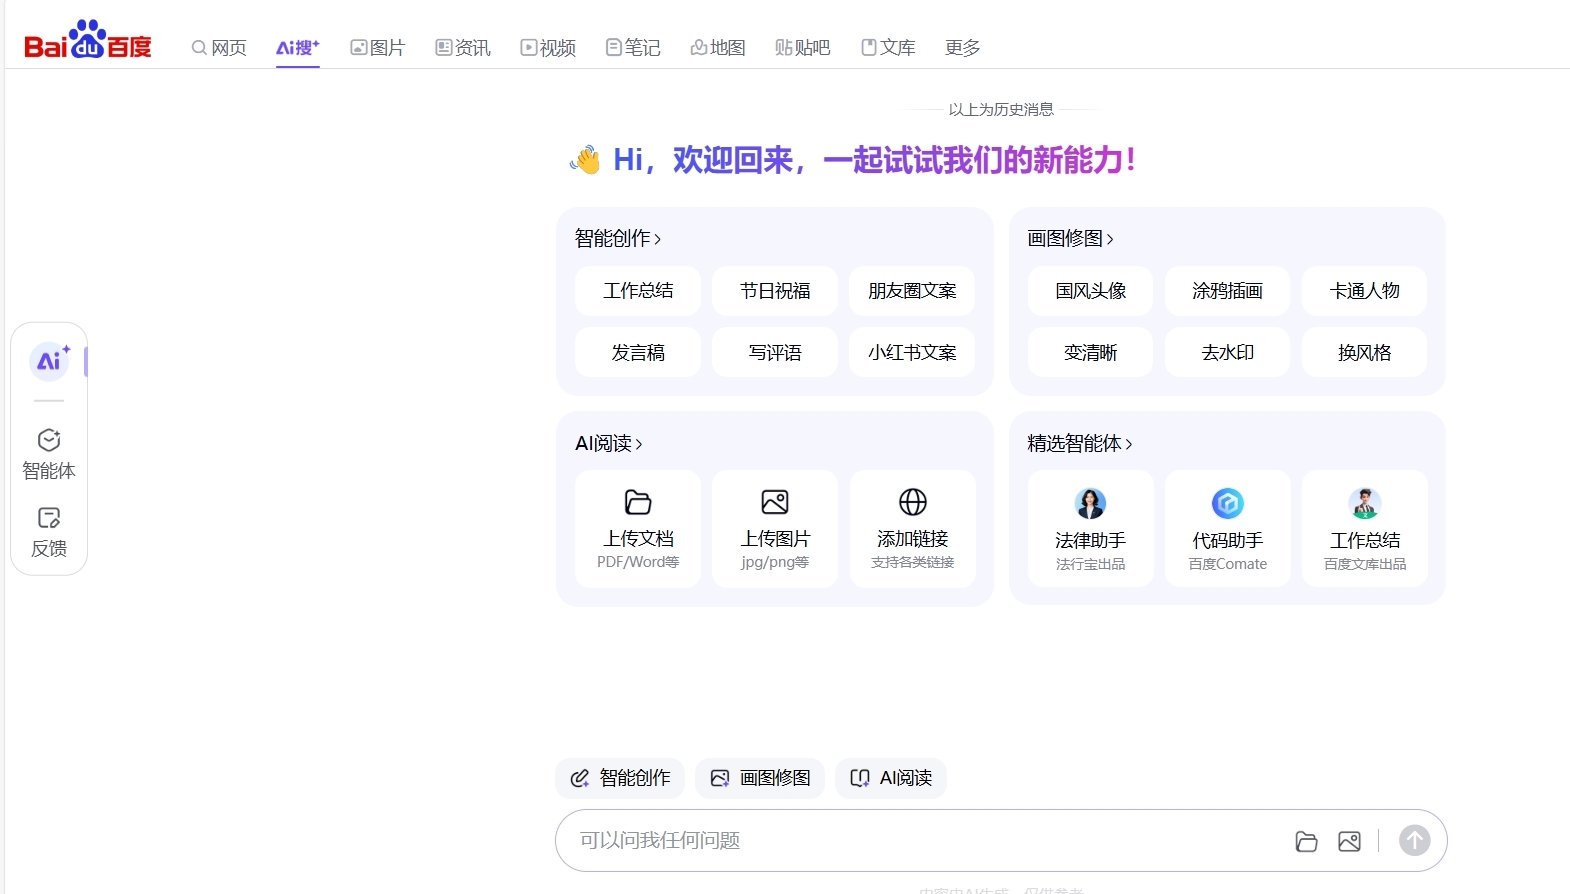Expand the 精选智能体 section header
The image size is (1570, 894).
pyautogui.click(x=1079, y=443)
